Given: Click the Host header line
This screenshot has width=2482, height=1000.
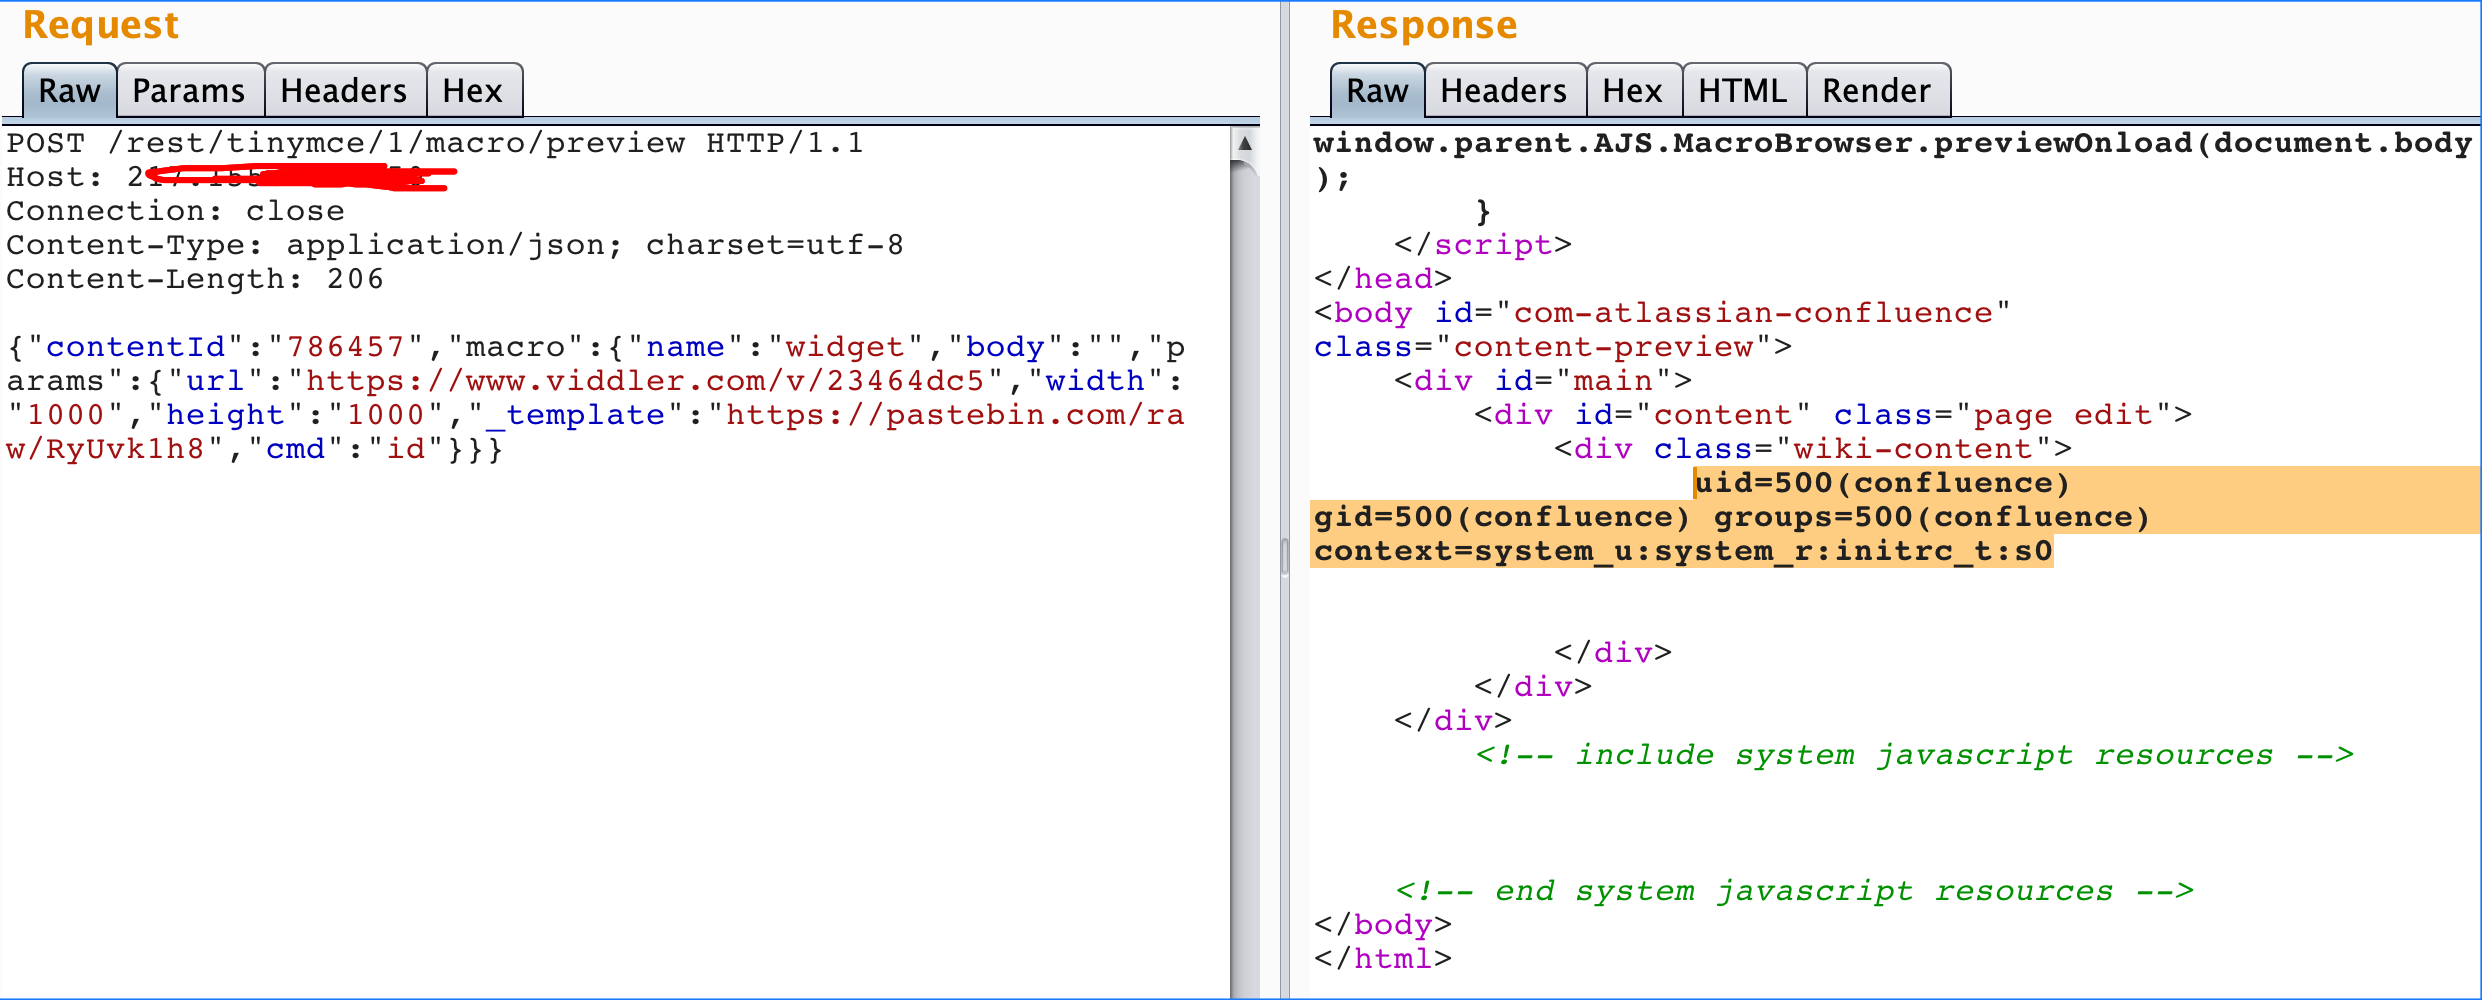Looking at the screenshot, I should (230, 177).
